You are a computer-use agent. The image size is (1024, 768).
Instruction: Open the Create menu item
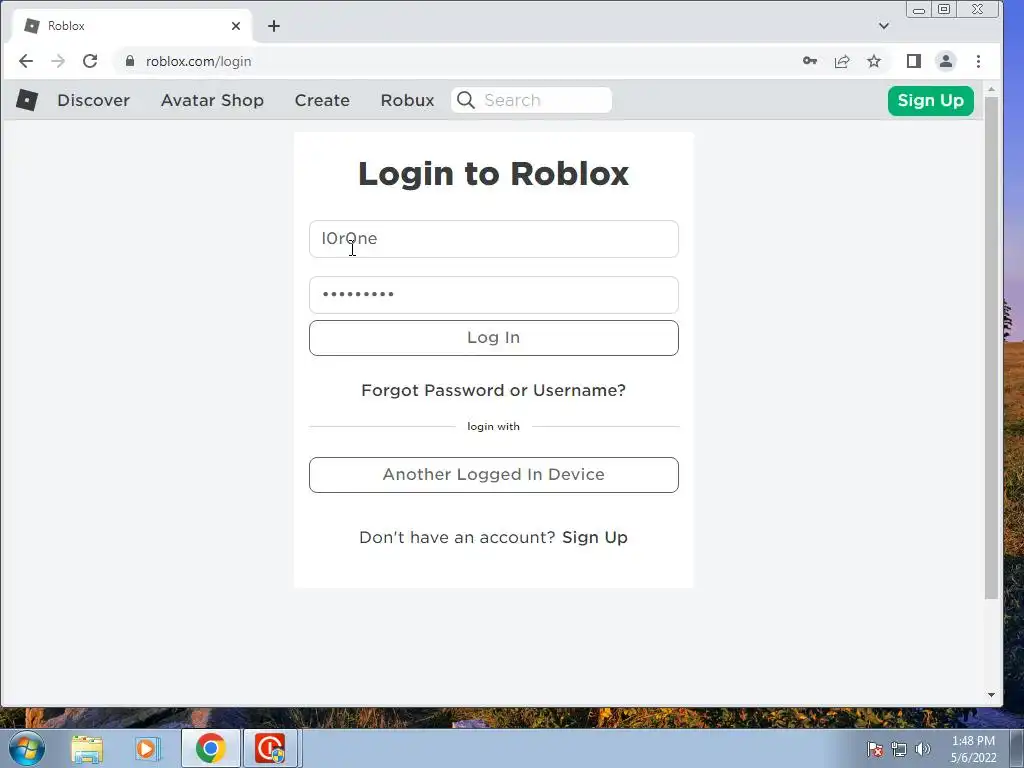point(322,100)
